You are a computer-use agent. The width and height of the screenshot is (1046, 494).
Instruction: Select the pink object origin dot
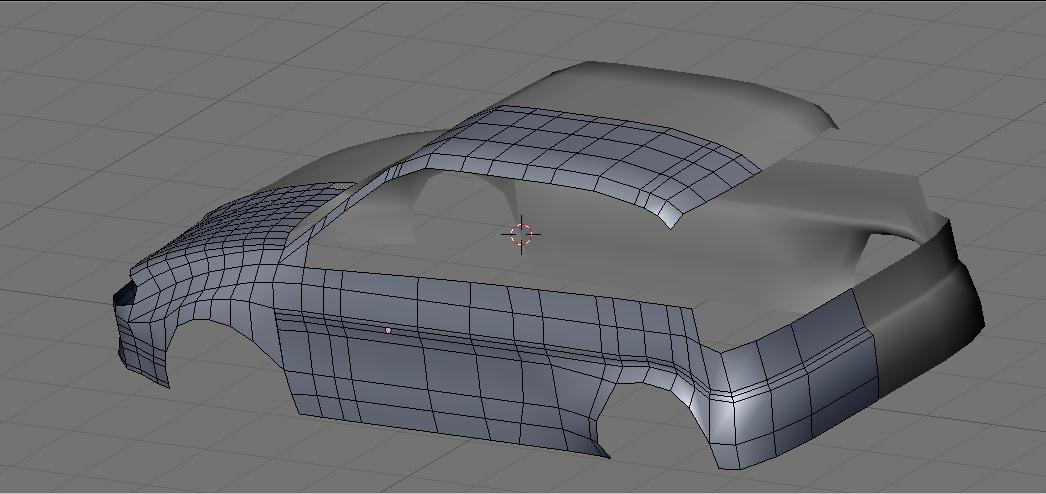388,330
